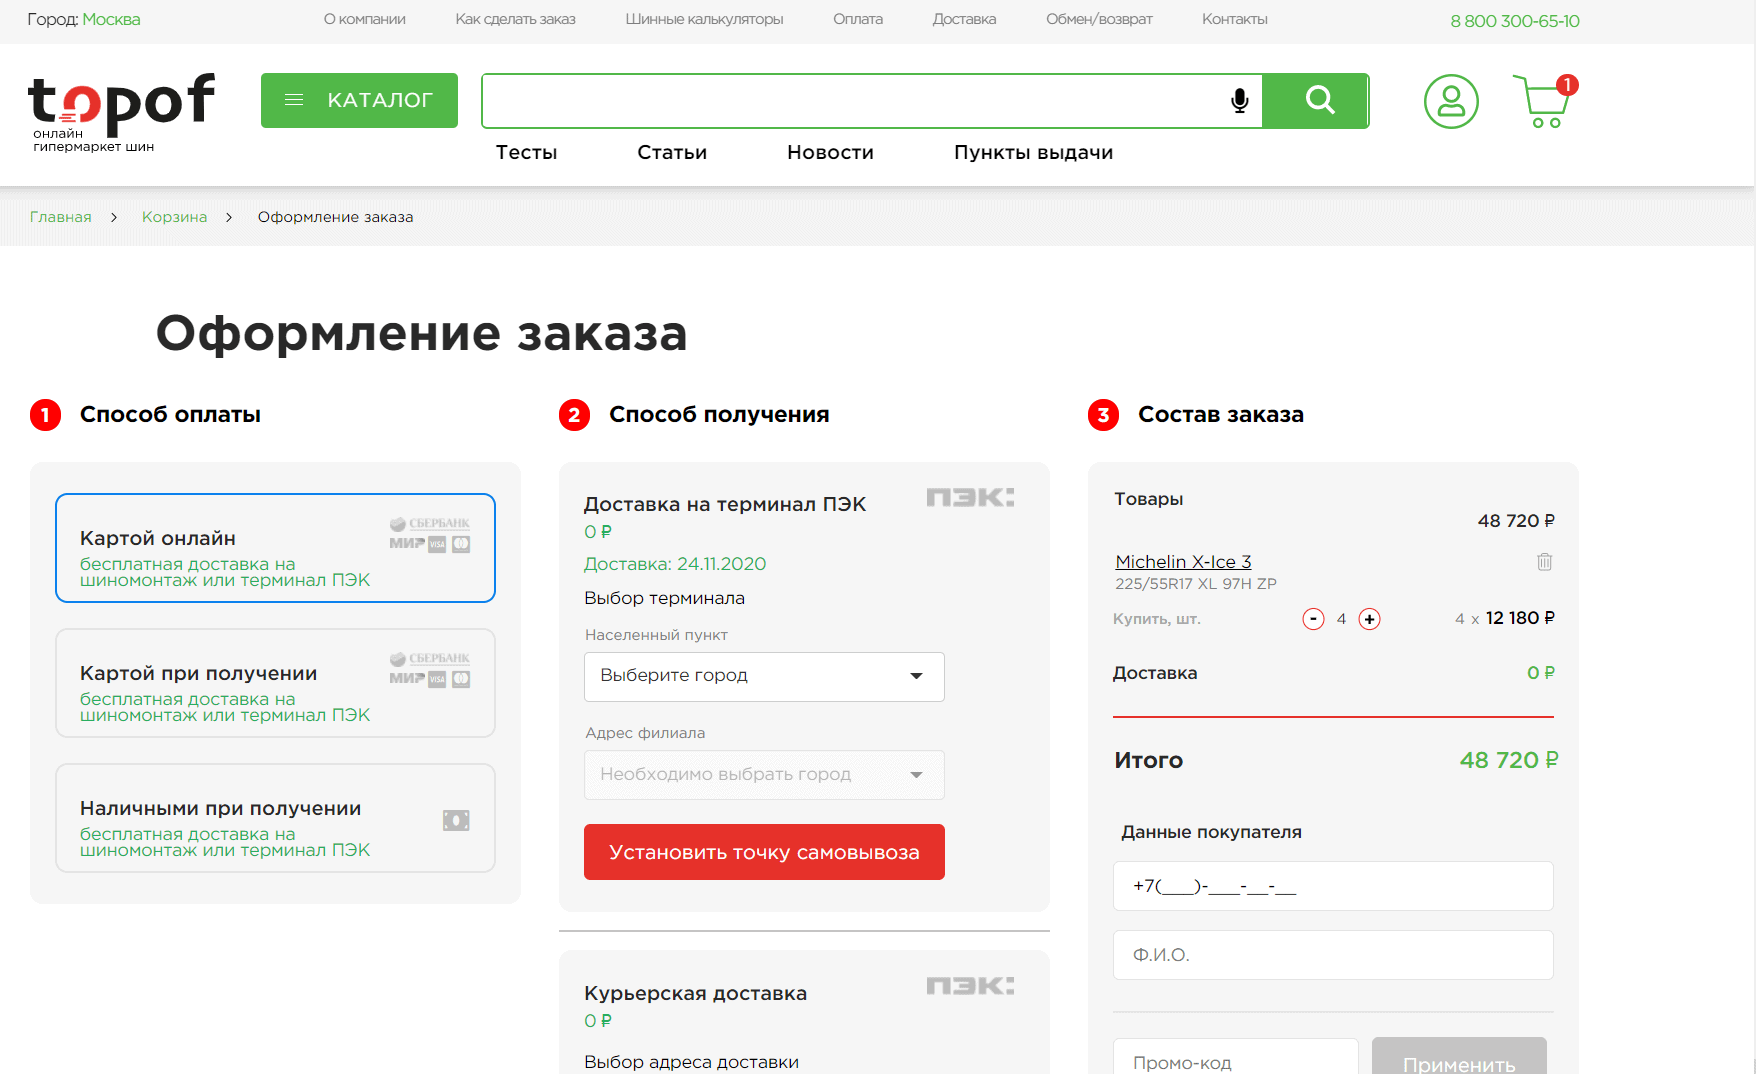Click Корзина breadcrumb link
1756x1074 pixels.
click(174, 217)
